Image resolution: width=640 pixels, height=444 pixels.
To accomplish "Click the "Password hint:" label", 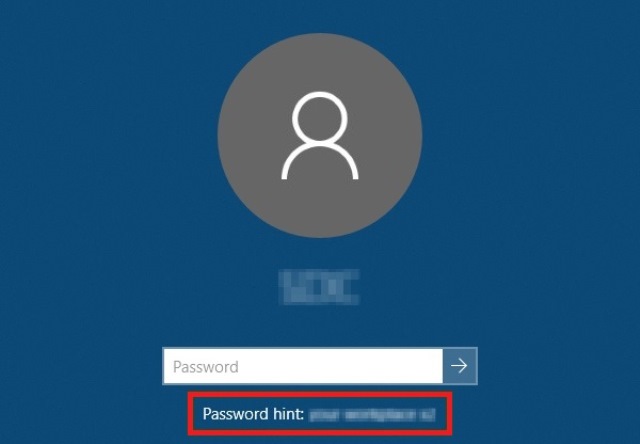I will pos(253,414).
